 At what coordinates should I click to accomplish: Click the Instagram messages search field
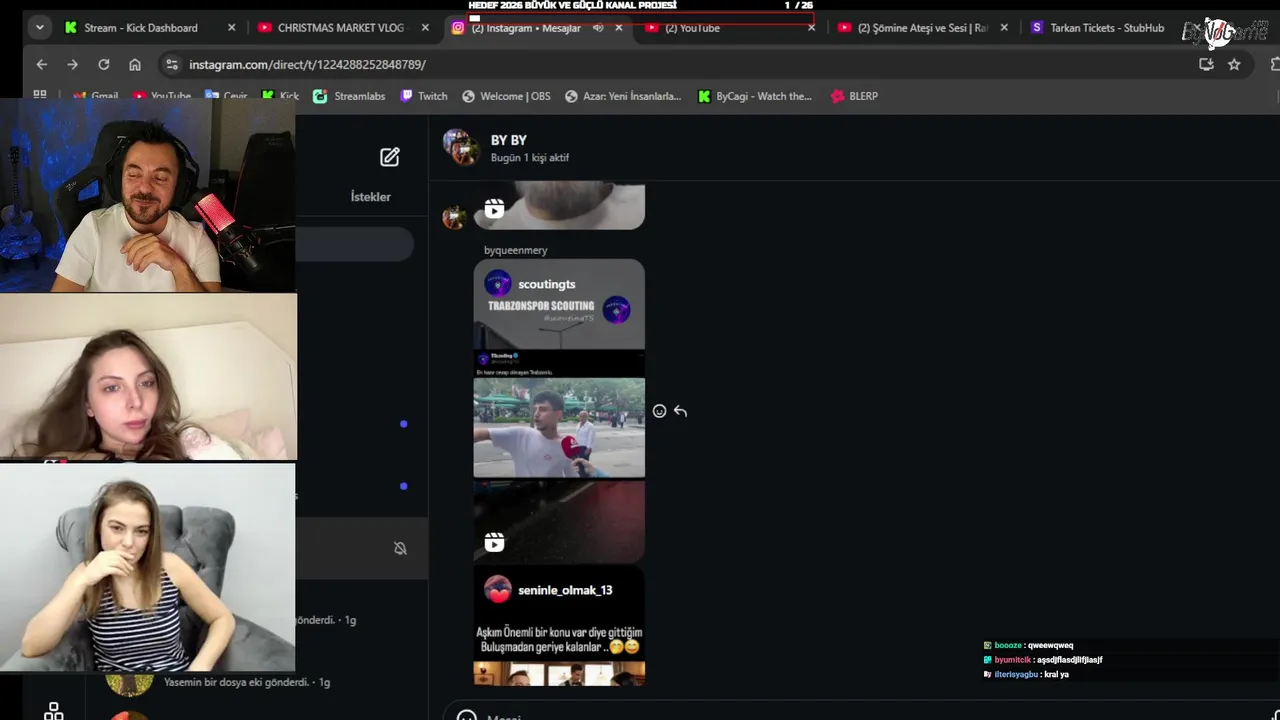(354, 244)
